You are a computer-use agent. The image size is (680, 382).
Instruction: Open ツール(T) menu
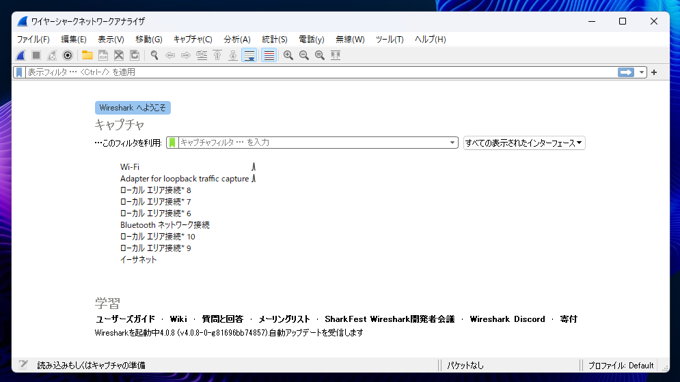[389, 39]
